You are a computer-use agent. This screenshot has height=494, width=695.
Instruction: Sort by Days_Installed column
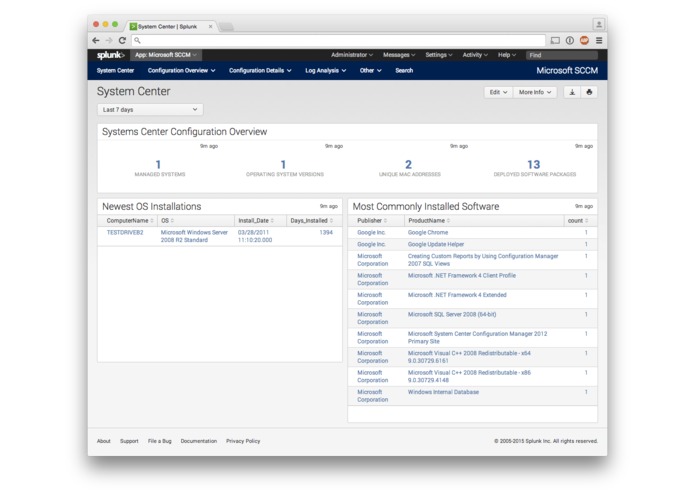coord(312,220)
